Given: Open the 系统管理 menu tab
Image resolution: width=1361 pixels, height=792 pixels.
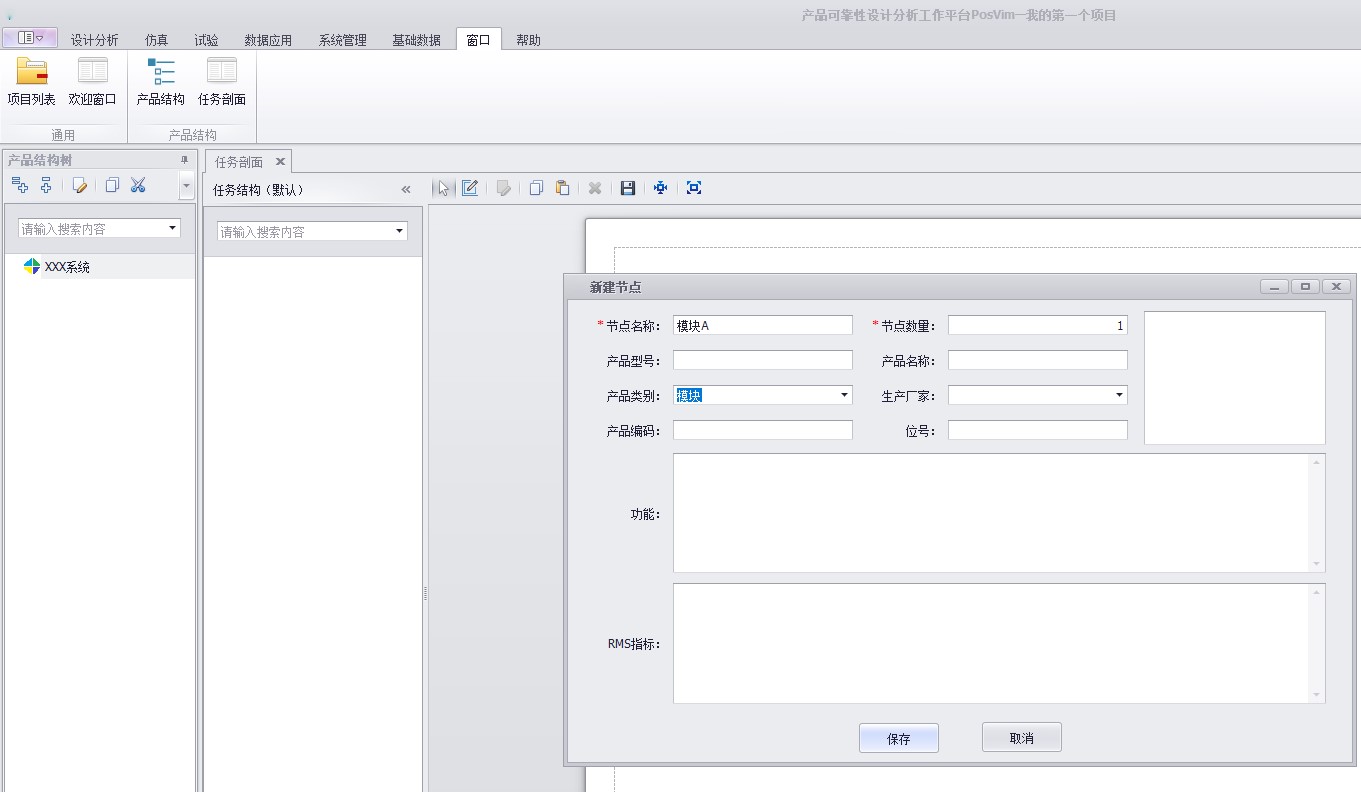Looking at the screenshot, I should [342, 40].
